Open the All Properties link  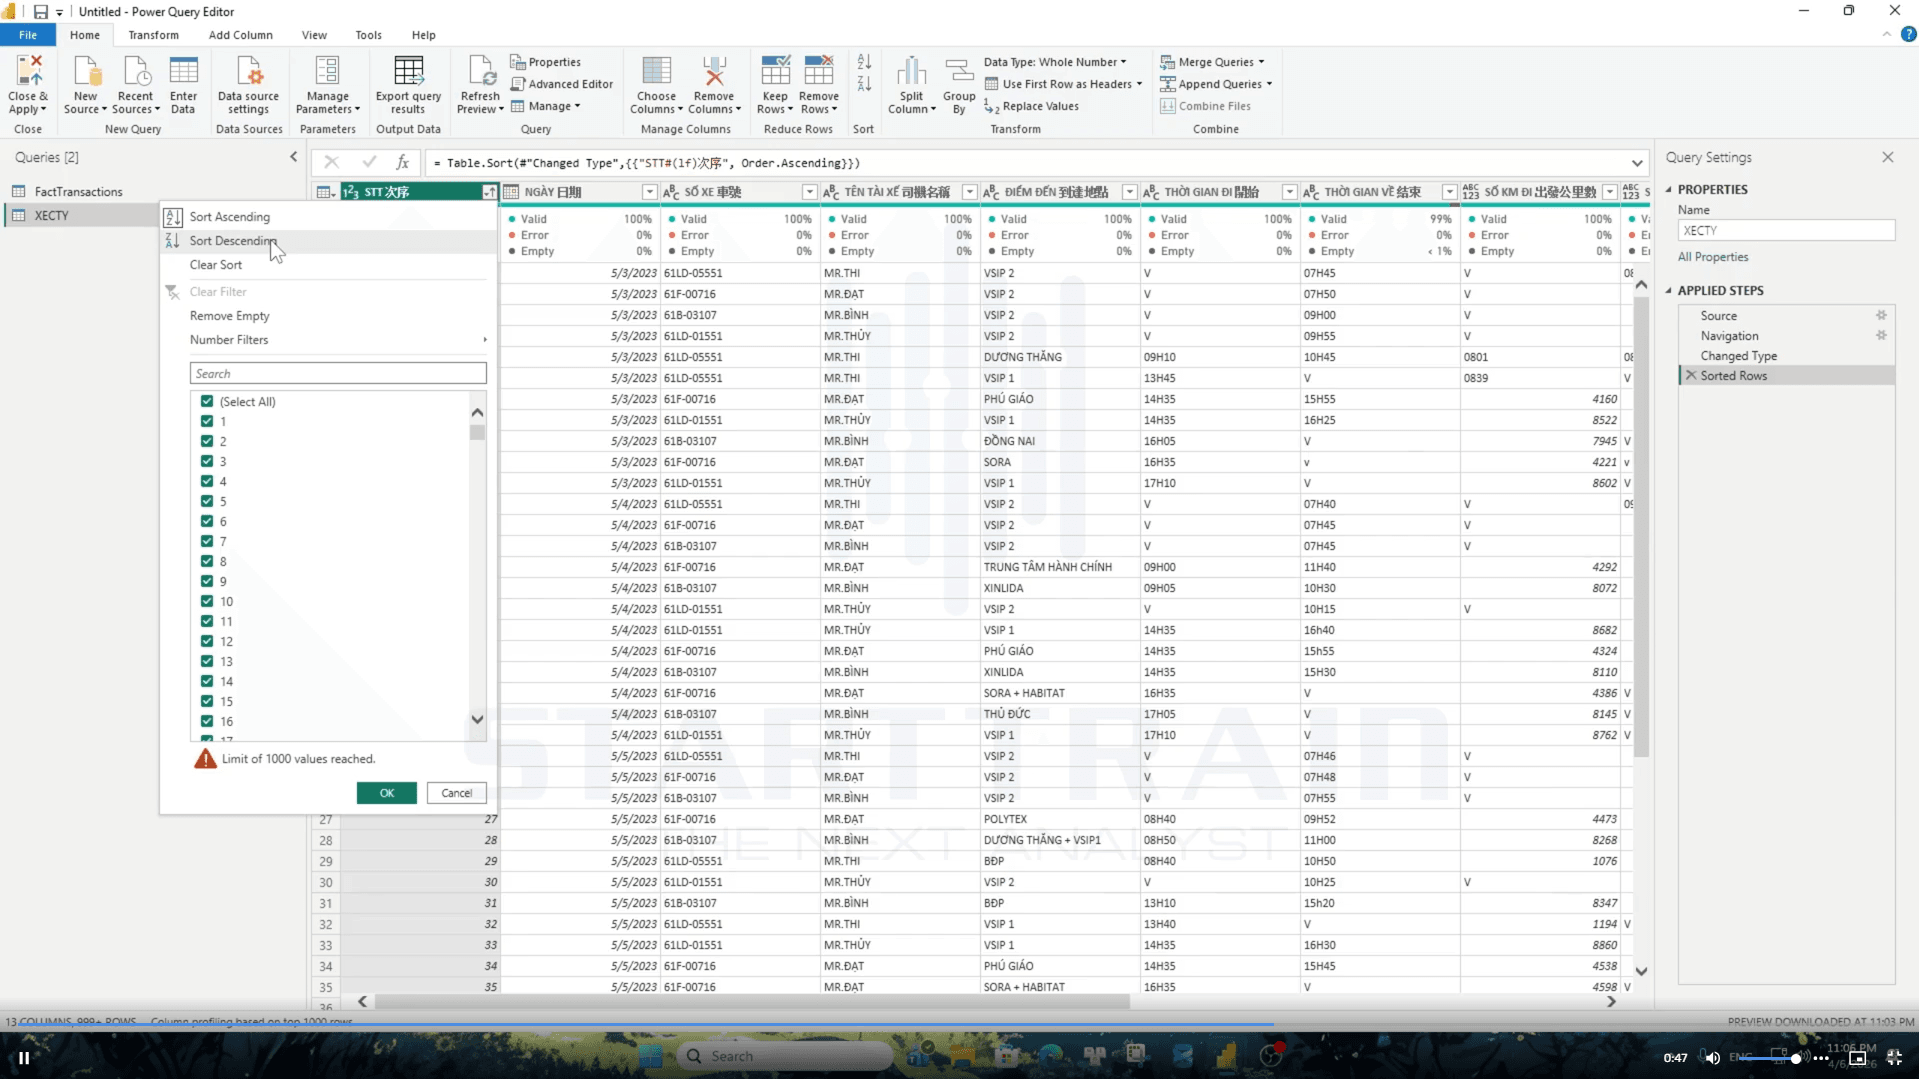[x=1713, y=257]
